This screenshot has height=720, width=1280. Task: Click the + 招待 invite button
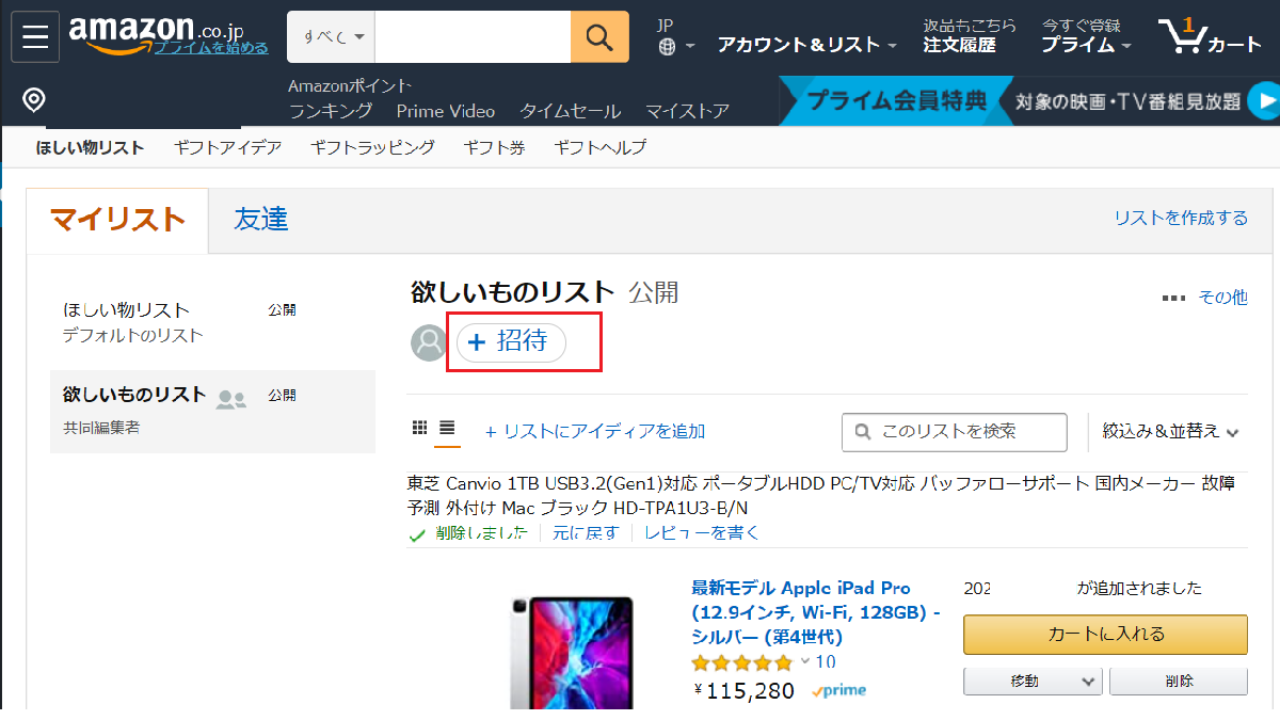[x=511, y=342]
